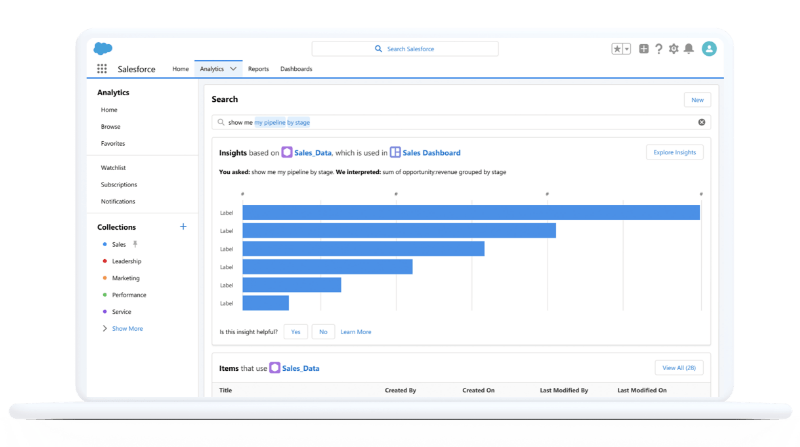The width and height of the screenshot is (800, 447).
Task: Open Notifications in the sidebar
Action: click(x=118, y=202)
